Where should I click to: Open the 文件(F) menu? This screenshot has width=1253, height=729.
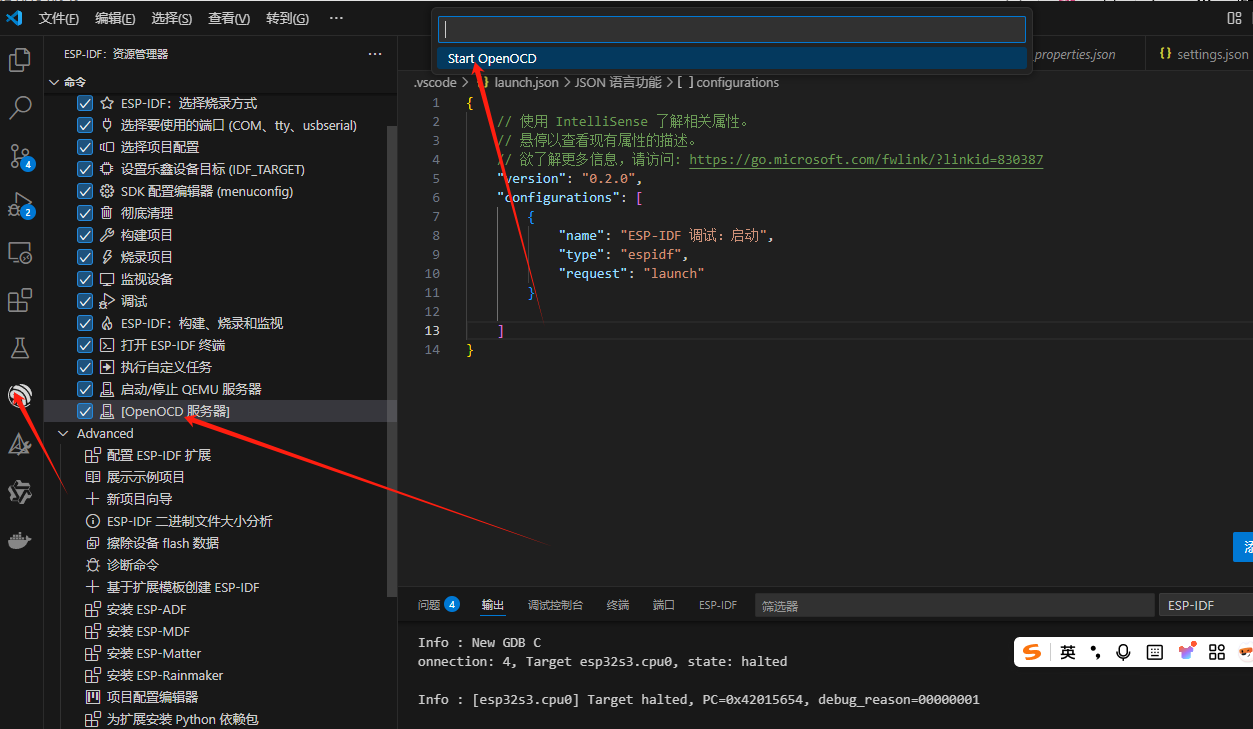tap(59, 18)
